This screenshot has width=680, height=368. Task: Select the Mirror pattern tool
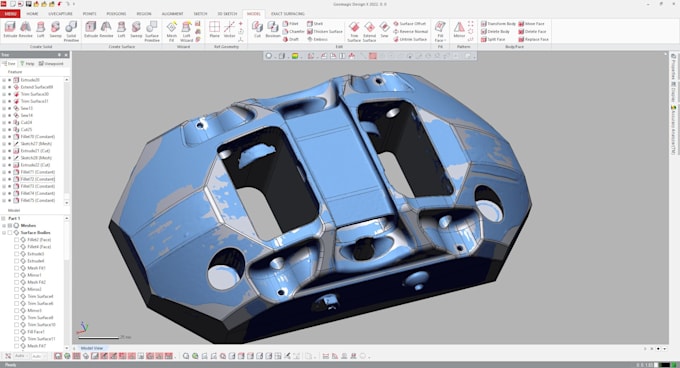[459, 30]
